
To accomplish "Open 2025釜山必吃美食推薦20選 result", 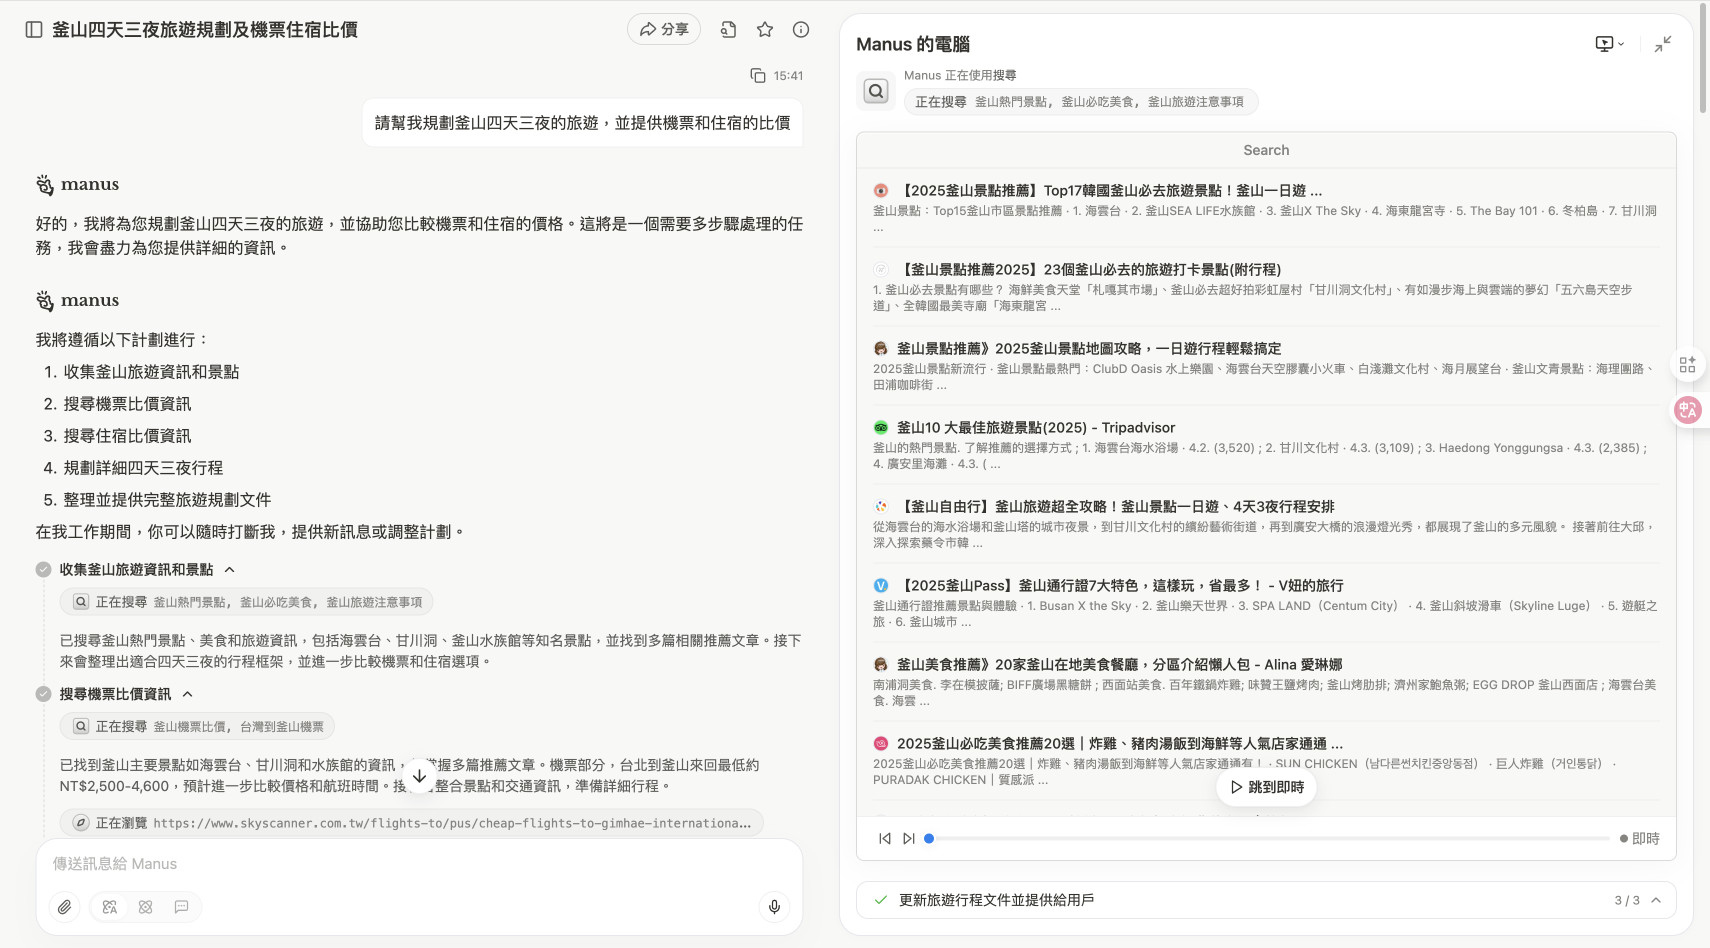I will pos(1119,743).
